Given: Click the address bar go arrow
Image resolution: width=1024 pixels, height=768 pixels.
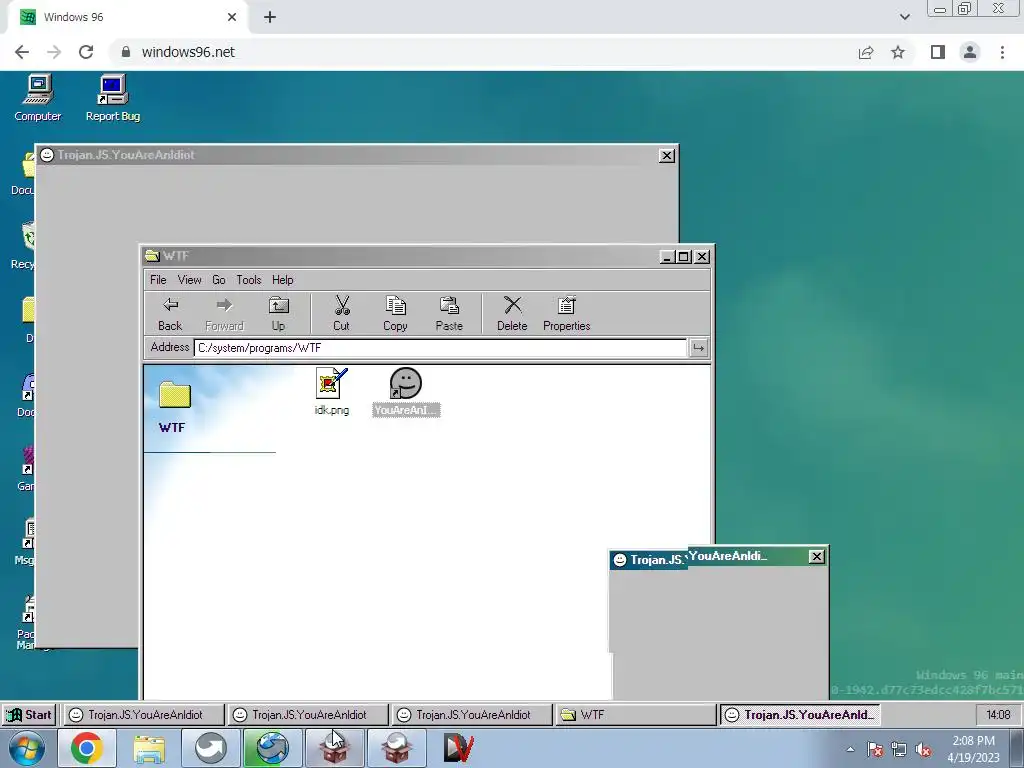Looking at the screenshot, I should [698, 348].
